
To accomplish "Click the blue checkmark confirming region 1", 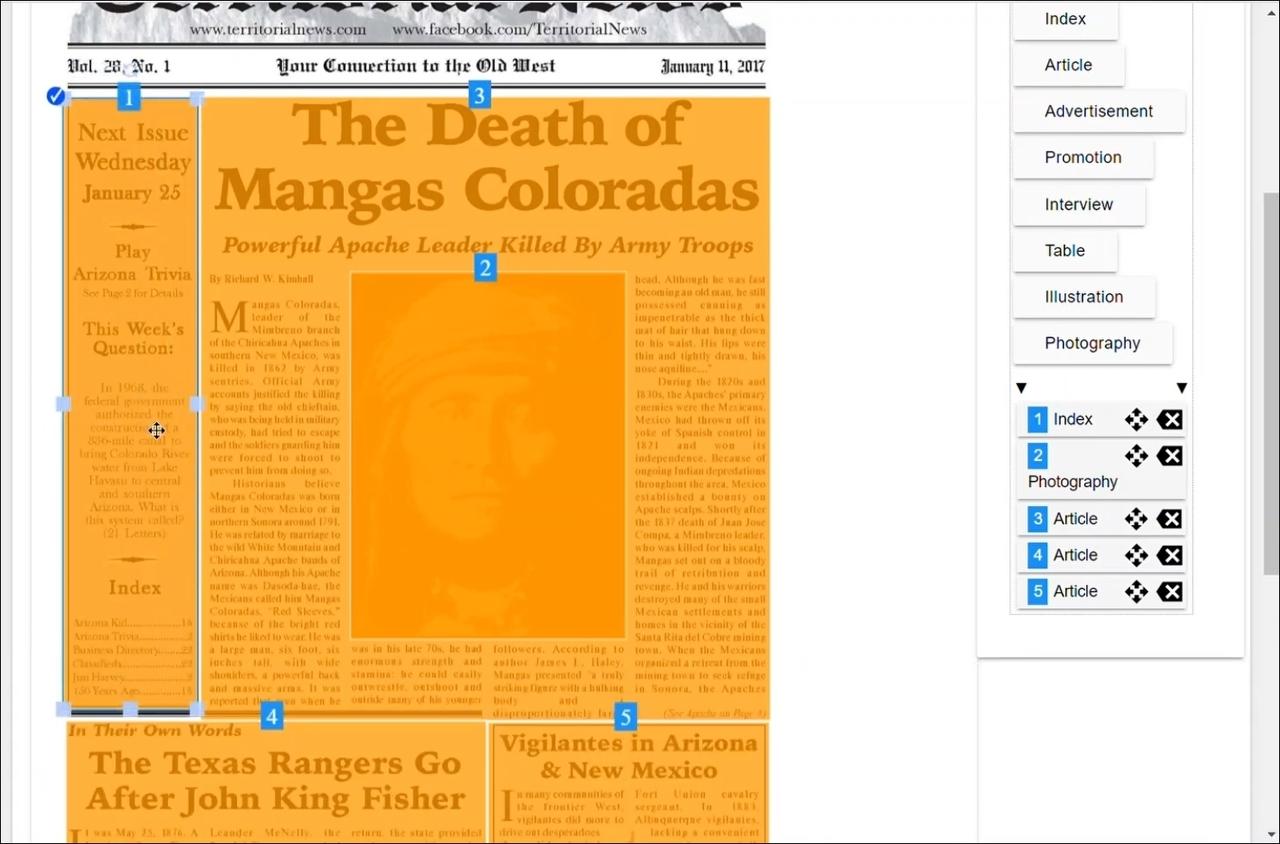I will pyautogui.click(x=56, y=96).
